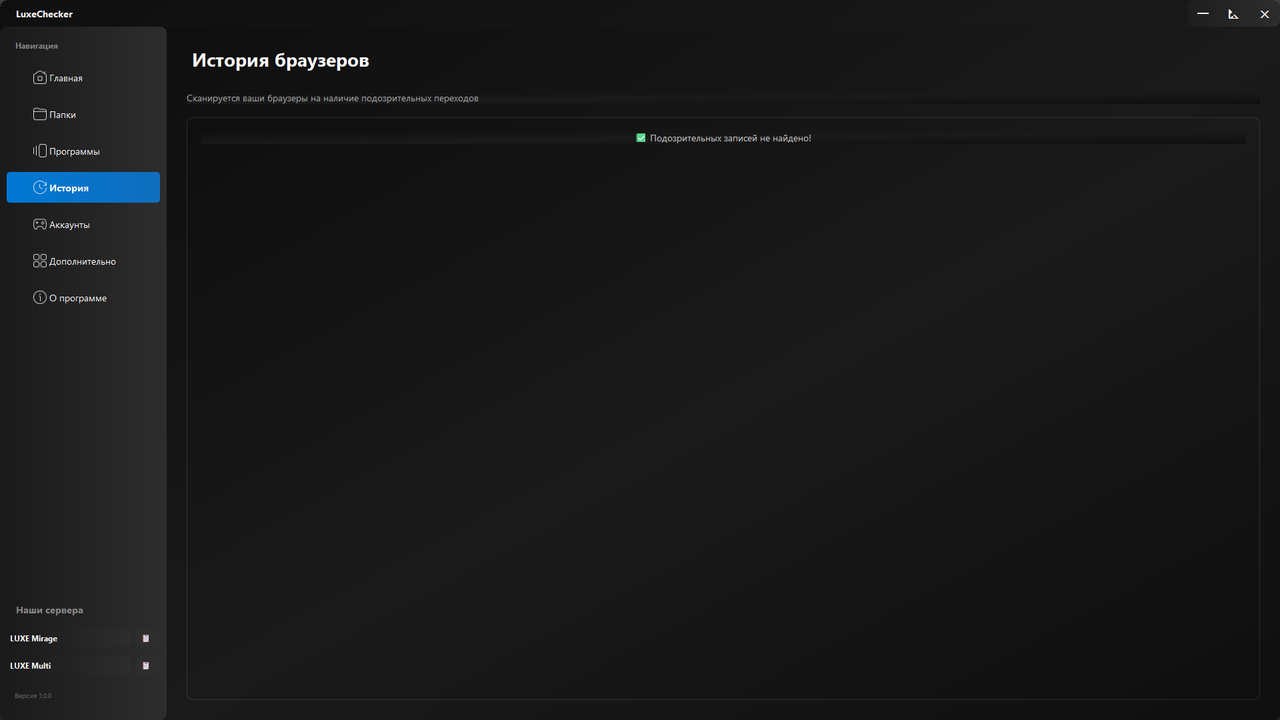Close the LuxeChecker window

pos(1264,14)
